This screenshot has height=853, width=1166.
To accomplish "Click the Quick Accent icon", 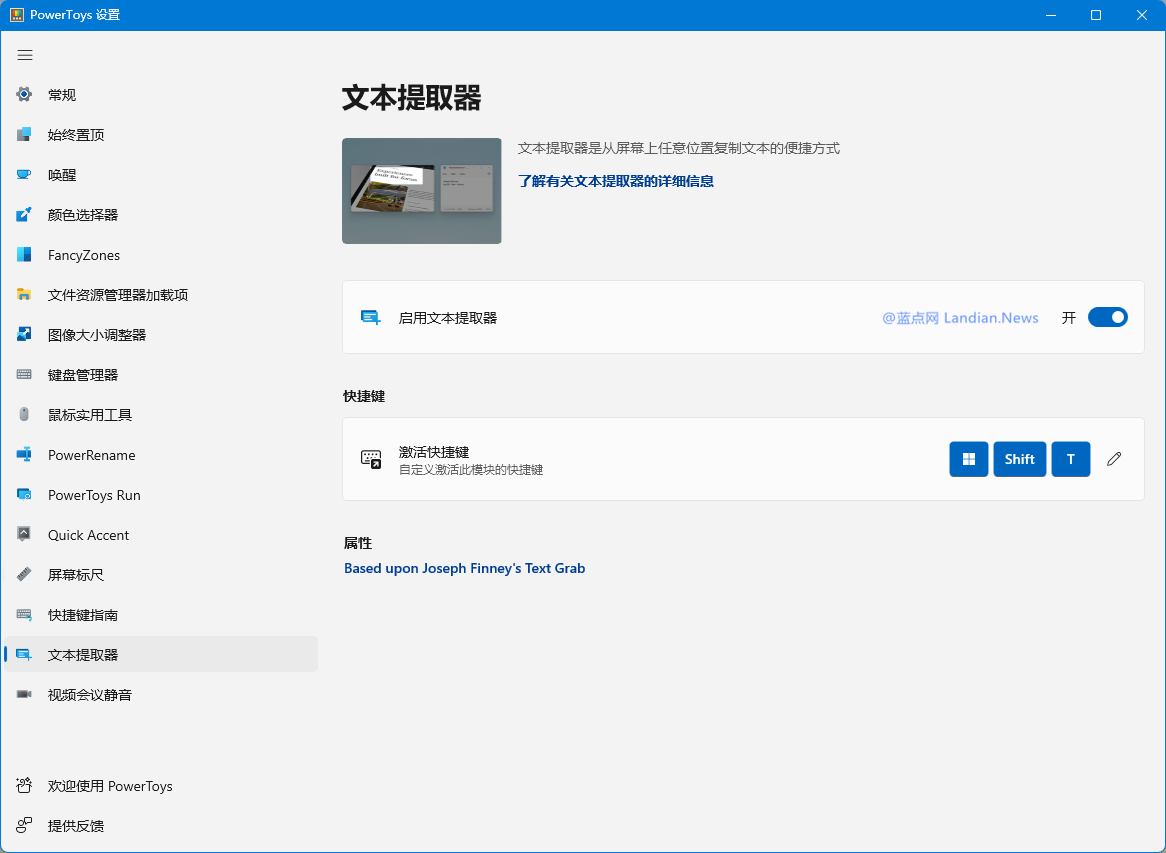I will (x=24, y=535).
